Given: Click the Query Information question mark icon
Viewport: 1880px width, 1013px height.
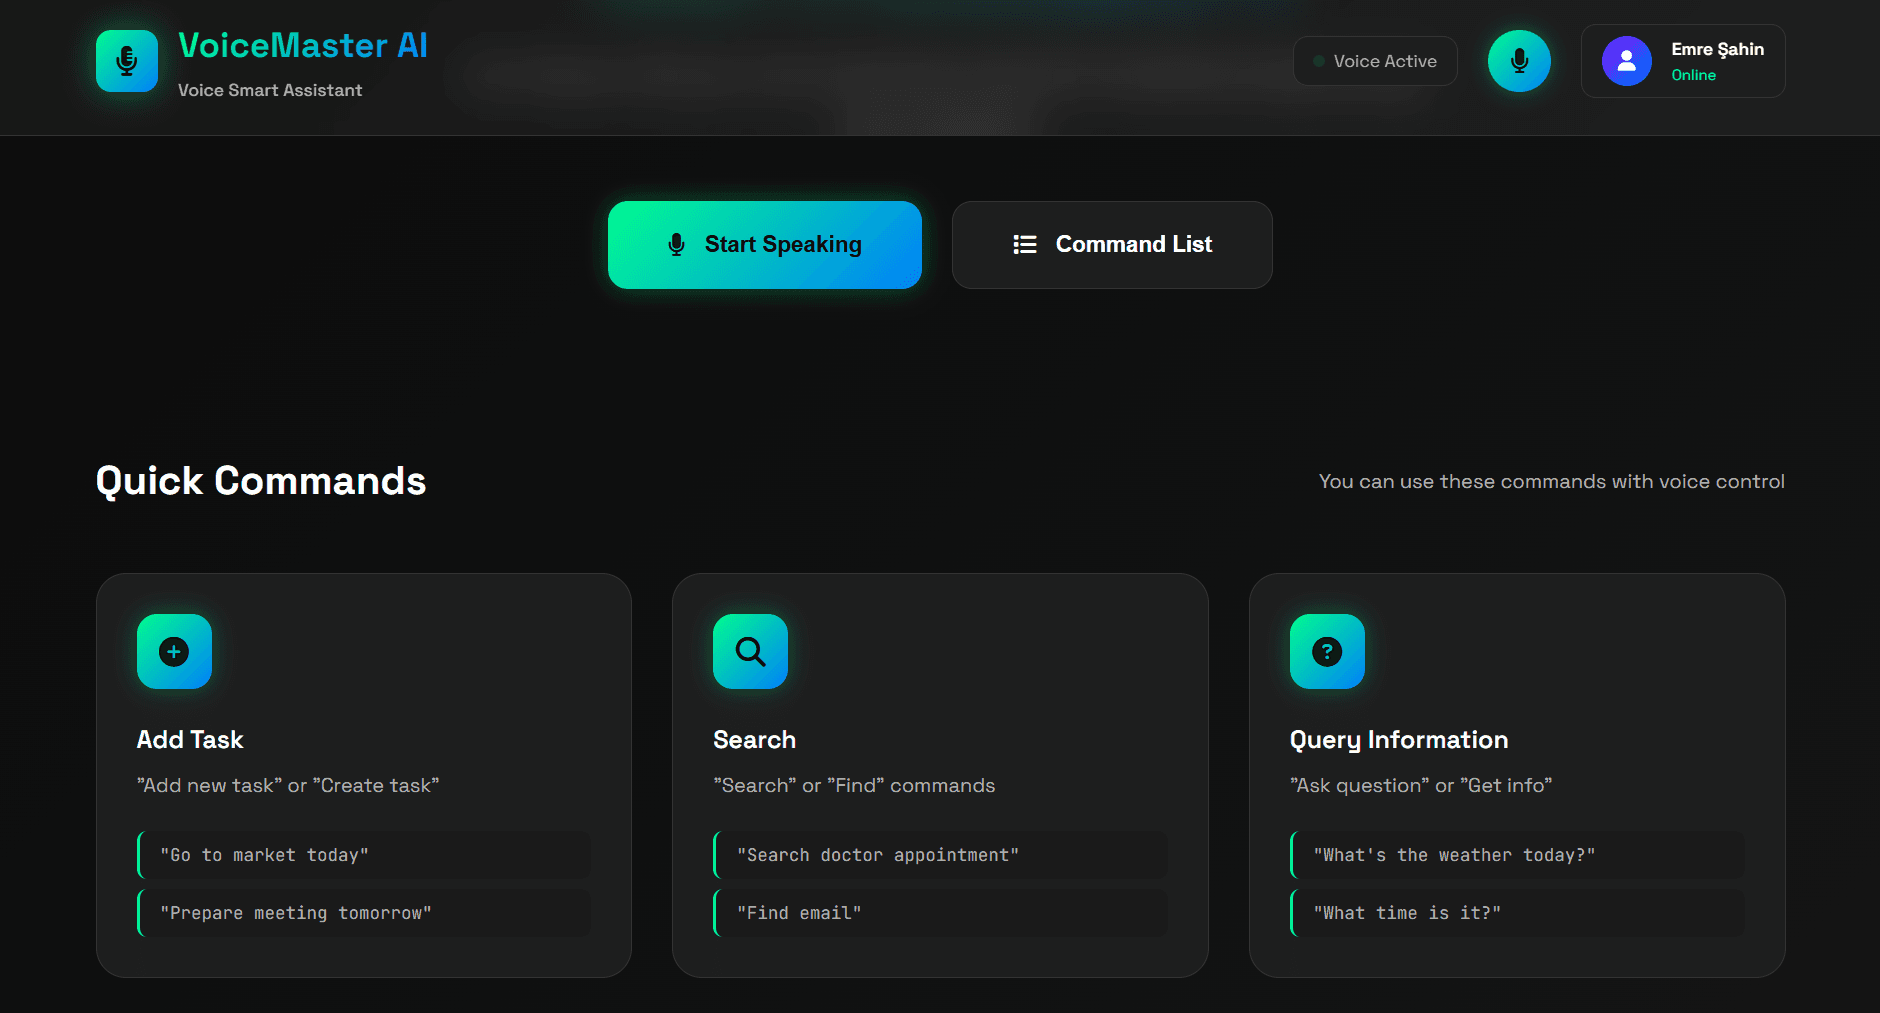Looking at the screenshot, I should point(1326,652).
